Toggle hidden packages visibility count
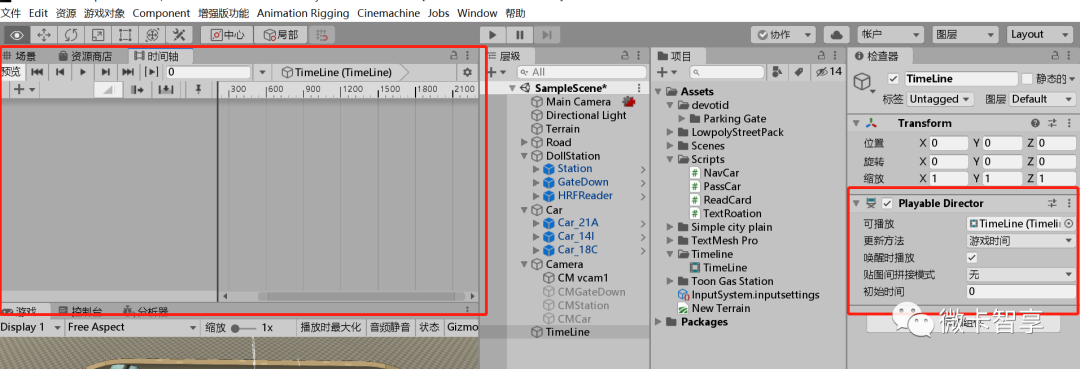Screen dimensions: 1080x369 click(829, 72)
